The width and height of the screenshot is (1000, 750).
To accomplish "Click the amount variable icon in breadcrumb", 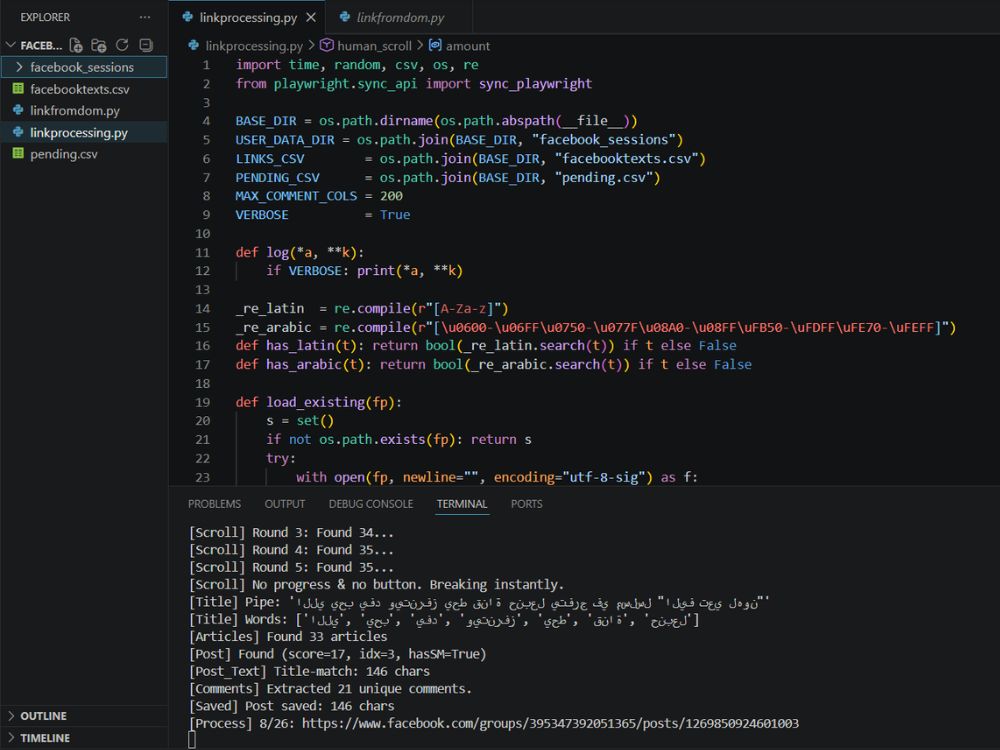I will click(435, 45).
